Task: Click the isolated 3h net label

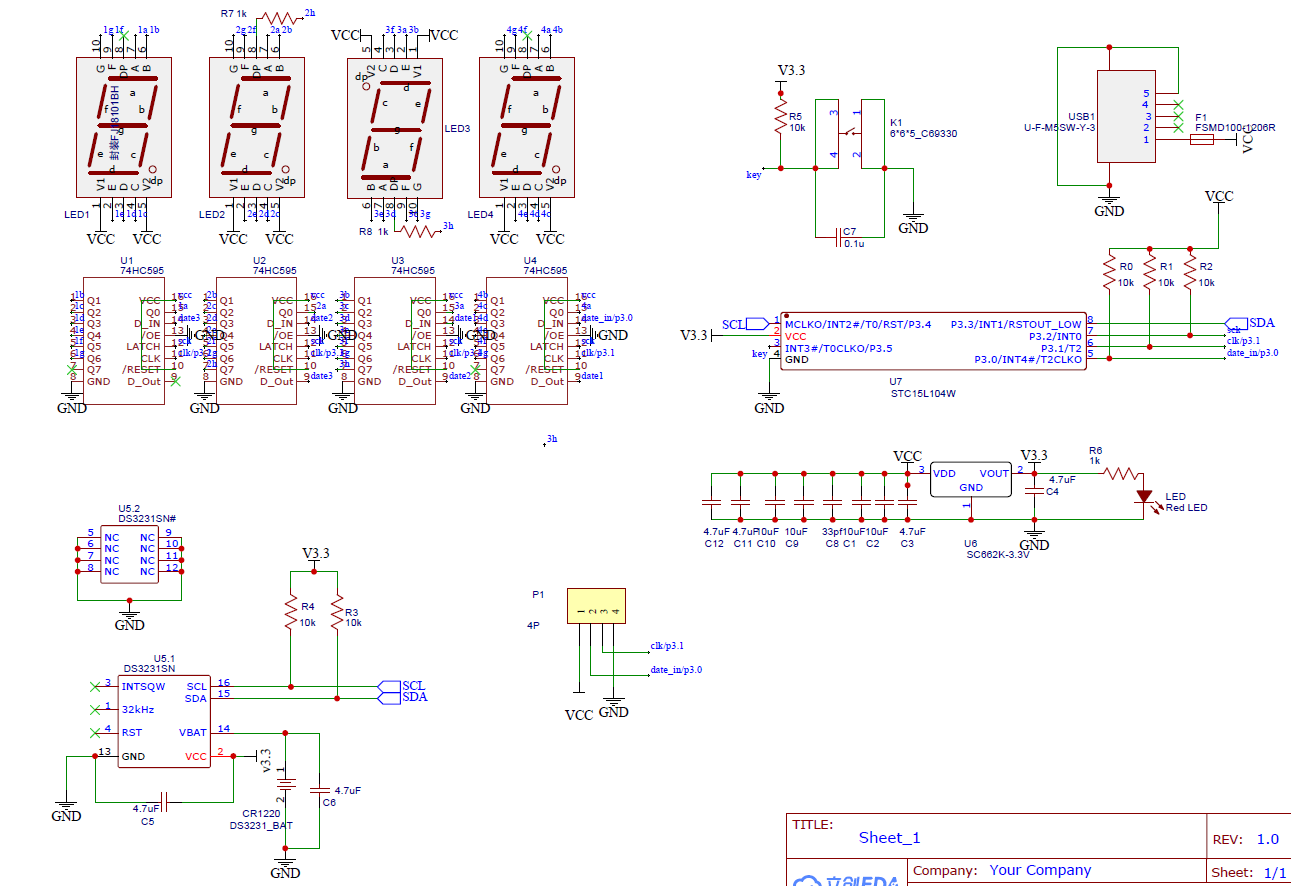Action: tap(551, 439)
